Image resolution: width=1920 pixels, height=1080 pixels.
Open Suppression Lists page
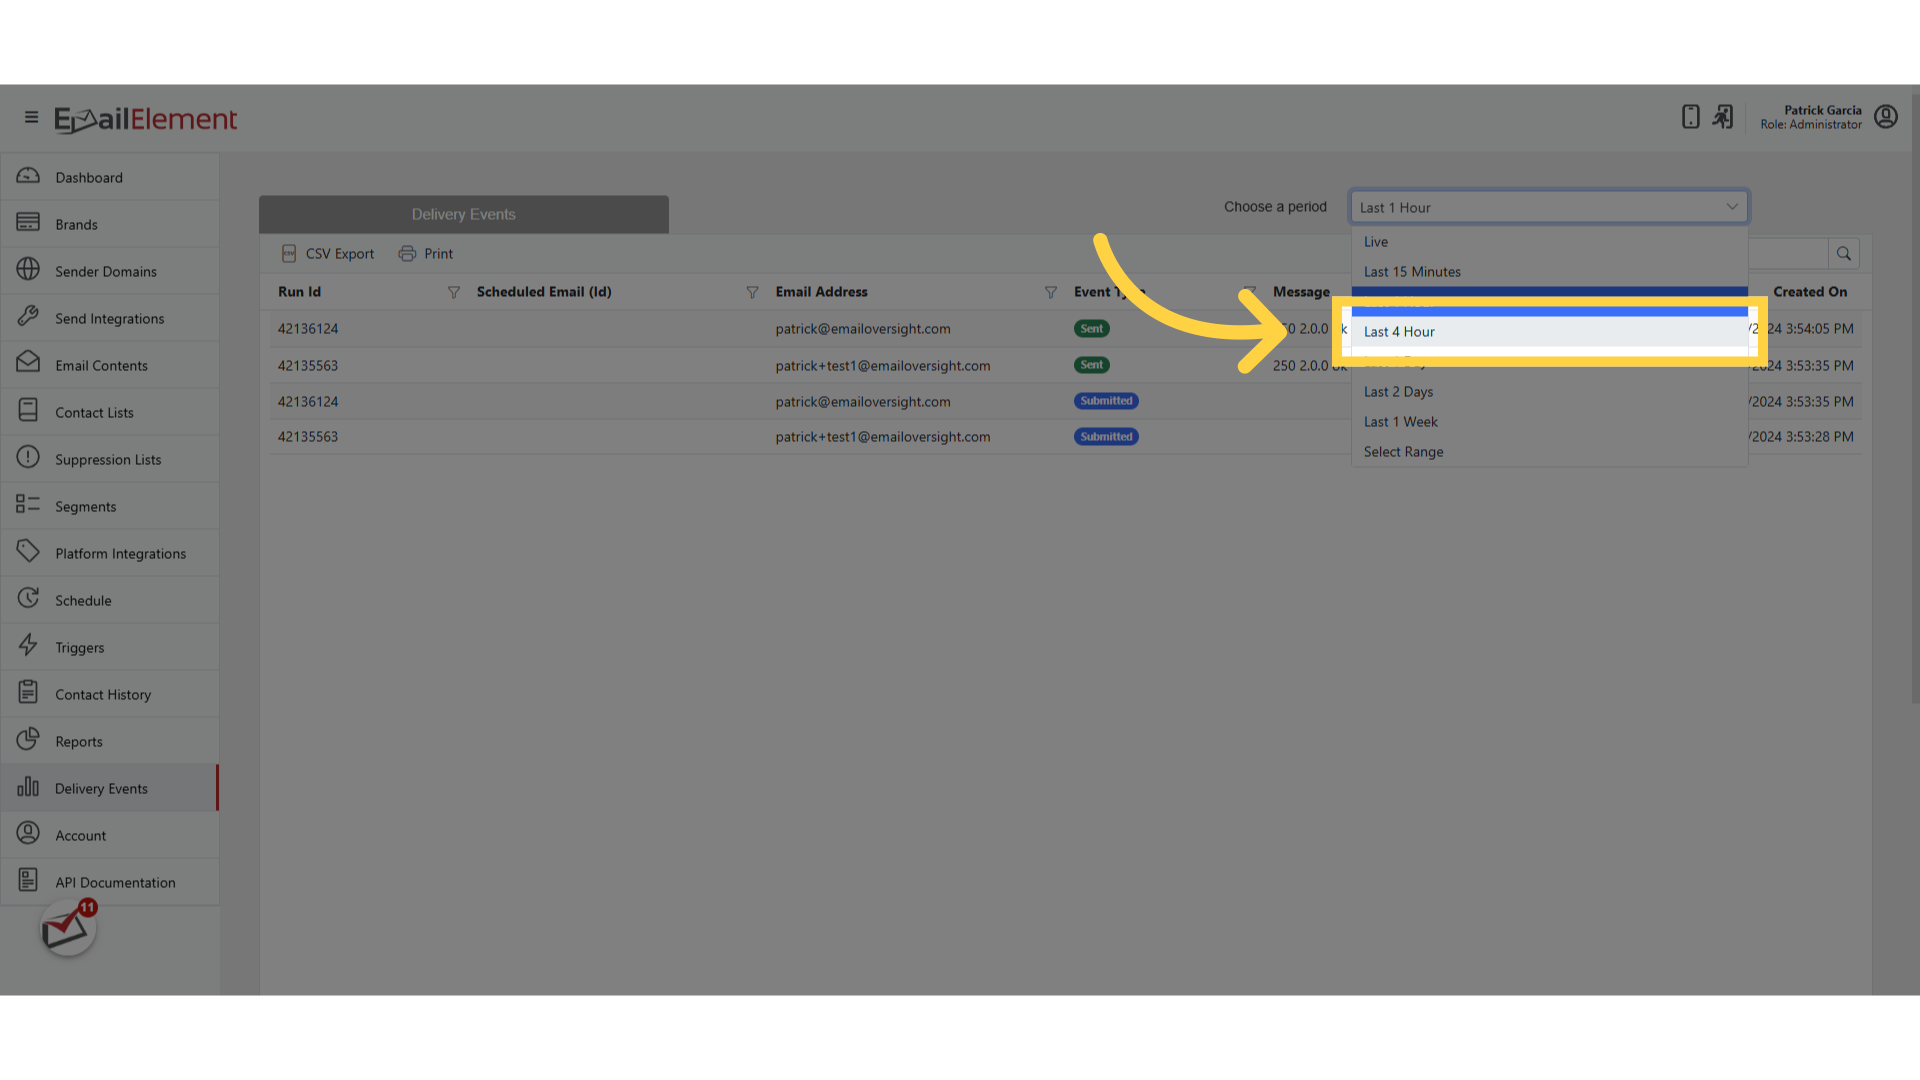[x=110, y=459]
